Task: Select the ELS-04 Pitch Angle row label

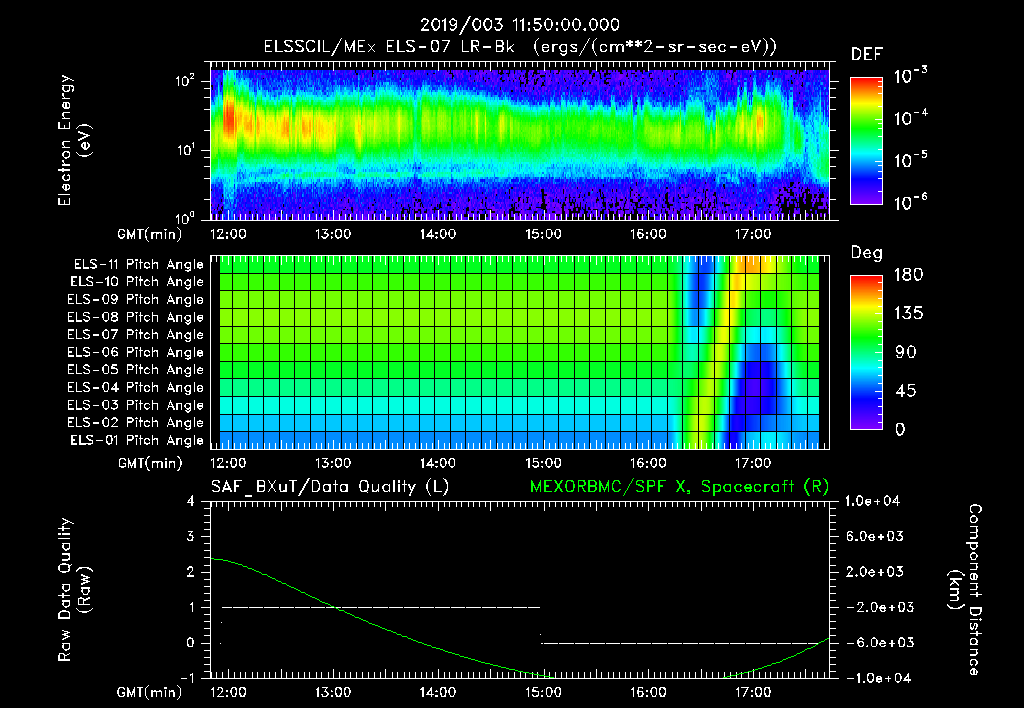Action: pyautogui.click(x=136, y=388)
